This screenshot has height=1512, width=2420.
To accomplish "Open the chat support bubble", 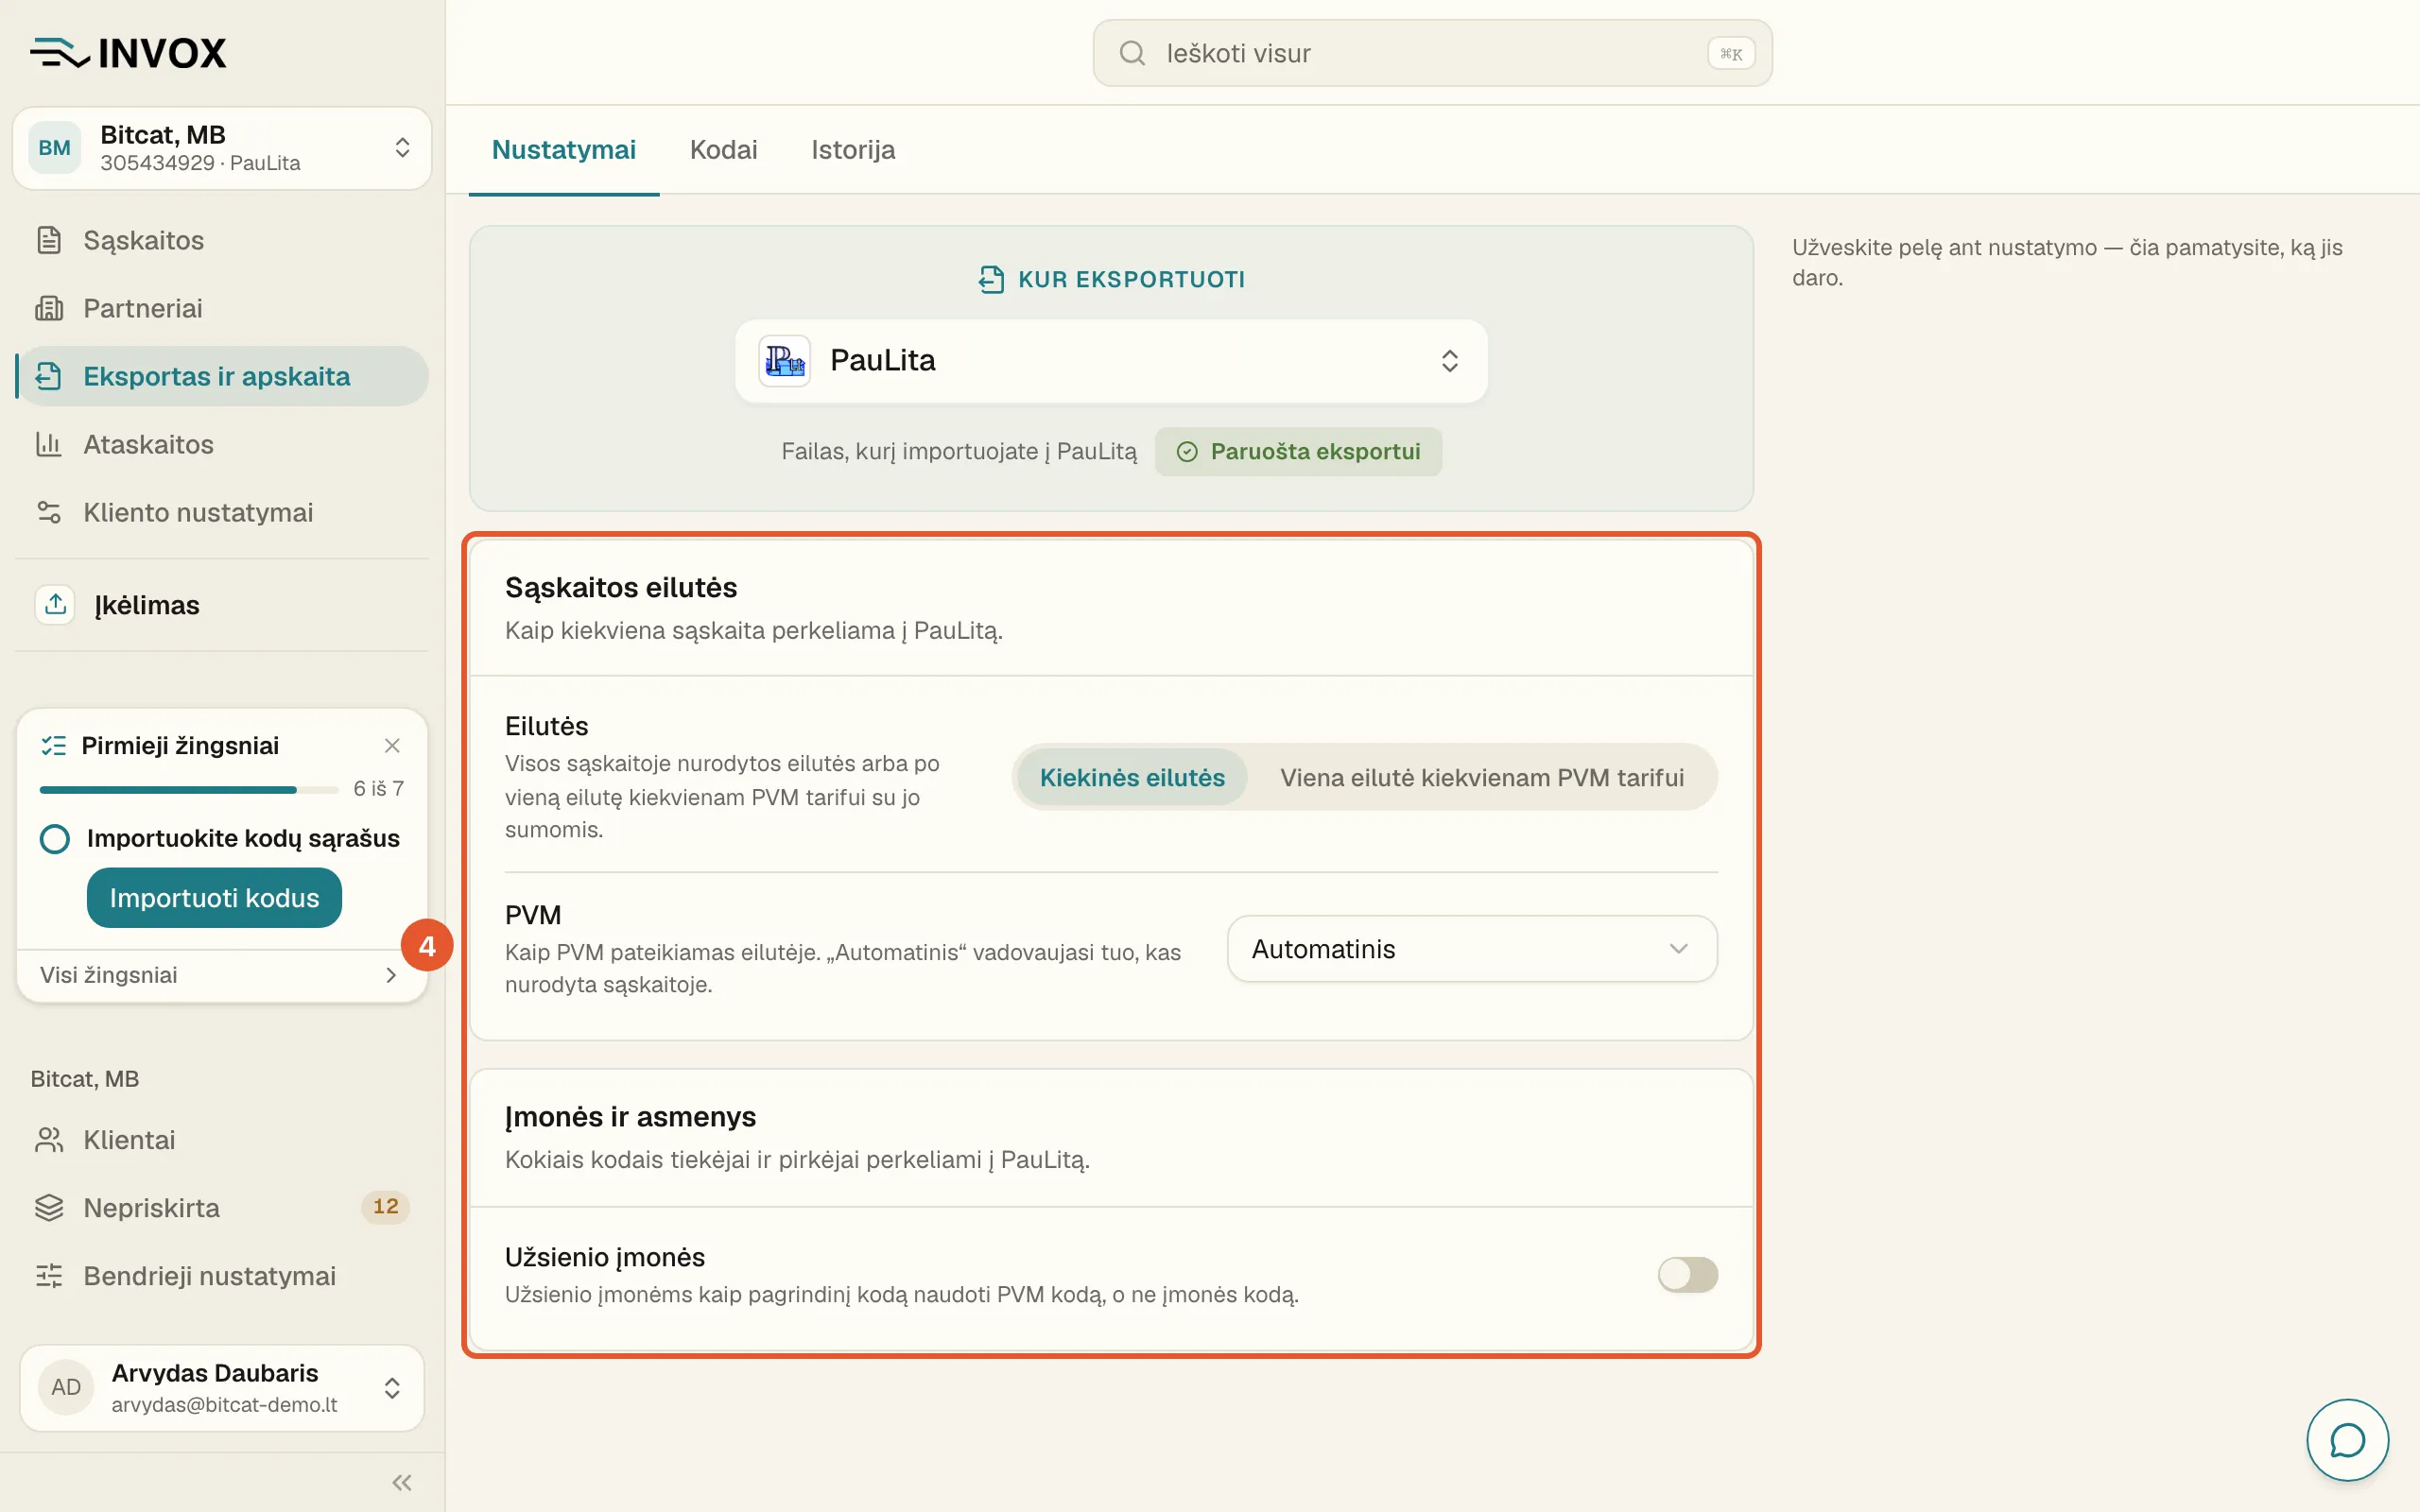I will [x=2347, y=1440].
